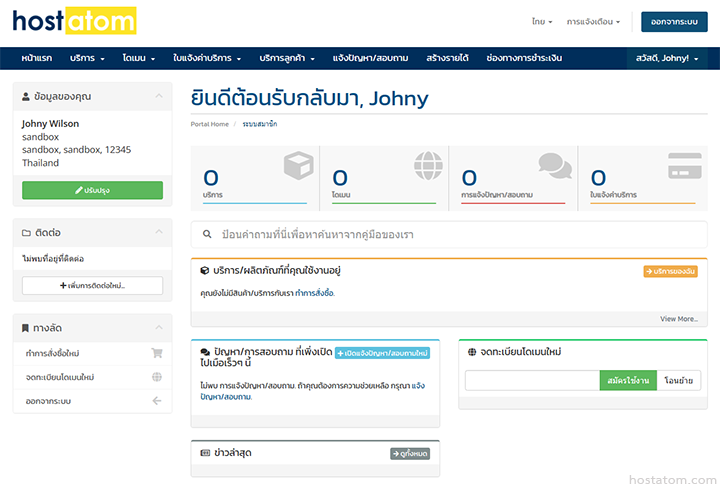This screenshot has width=720, height=487.
Task: Click the shopping cart icon in shortcuts
Action: click(x=157, y=353)
